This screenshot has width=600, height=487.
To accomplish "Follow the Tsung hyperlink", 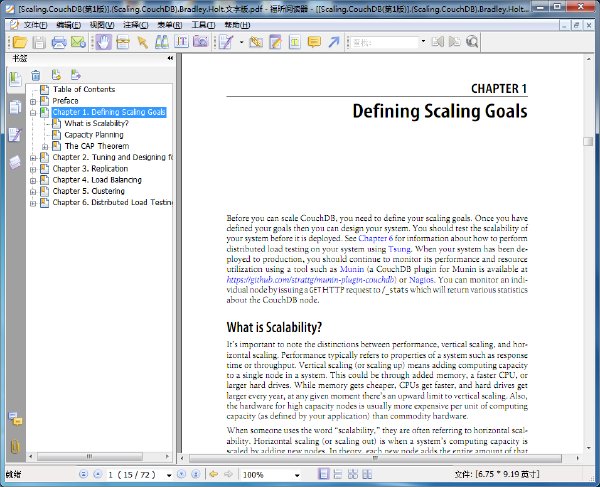I will tap(399, 249).
